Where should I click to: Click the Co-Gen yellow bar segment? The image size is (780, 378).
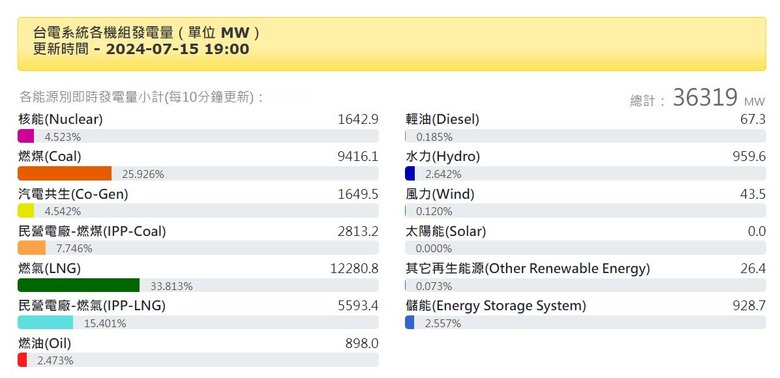tap(26, 211)
